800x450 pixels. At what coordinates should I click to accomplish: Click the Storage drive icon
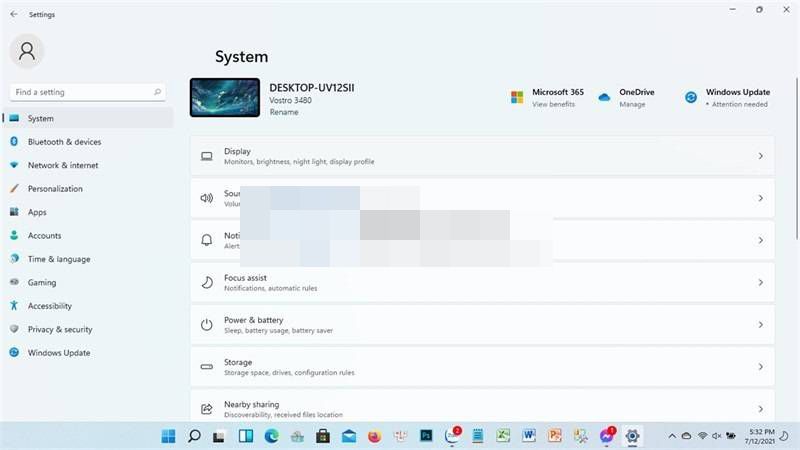(x=207, y=367)
